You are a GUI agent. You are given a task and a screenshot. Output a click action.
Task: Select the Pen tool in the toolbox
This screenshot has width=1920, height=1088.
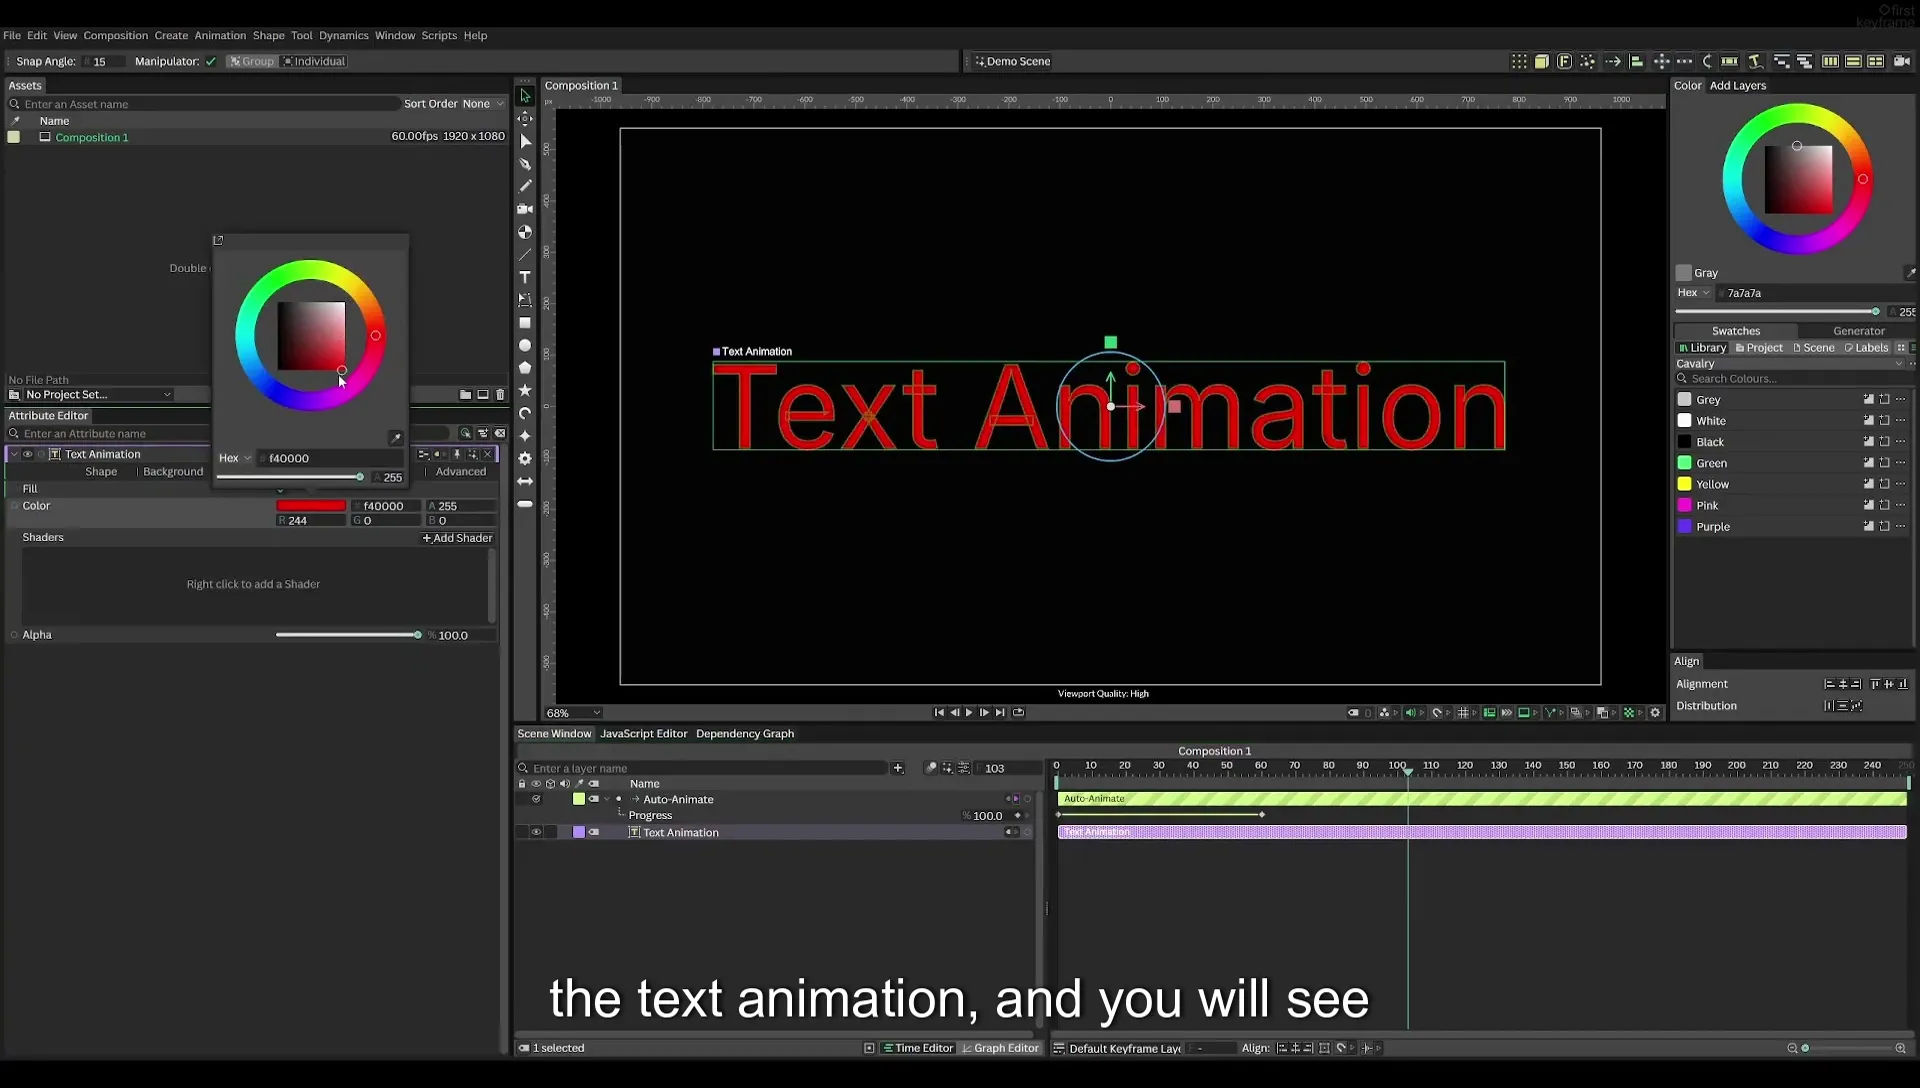coord(525,164)
